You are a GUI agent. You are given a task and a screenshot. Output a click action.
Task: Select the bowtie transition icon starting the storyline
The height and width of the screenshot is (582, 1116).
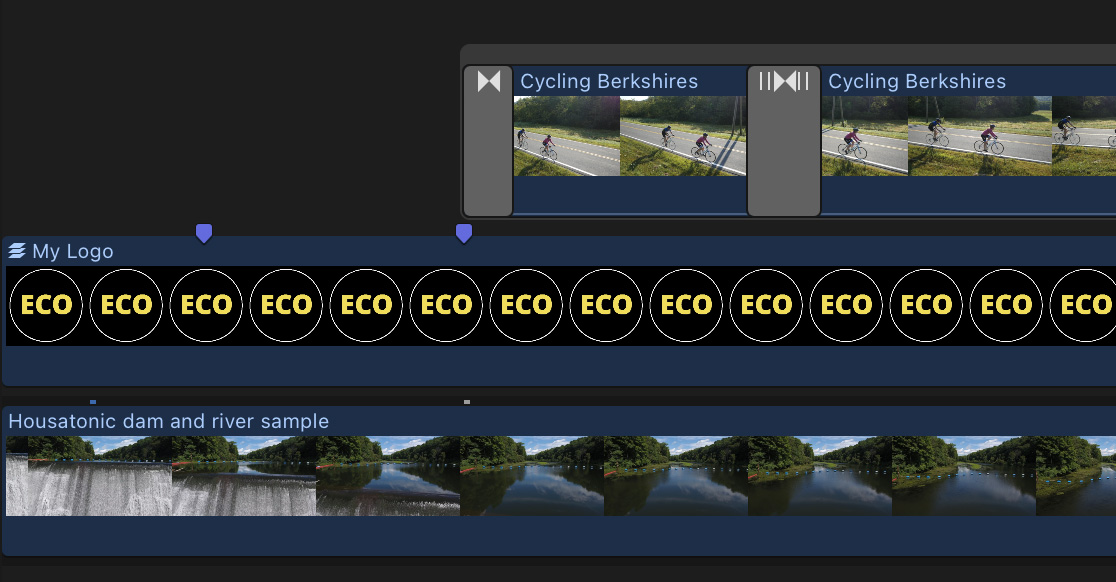click(488, 82)
